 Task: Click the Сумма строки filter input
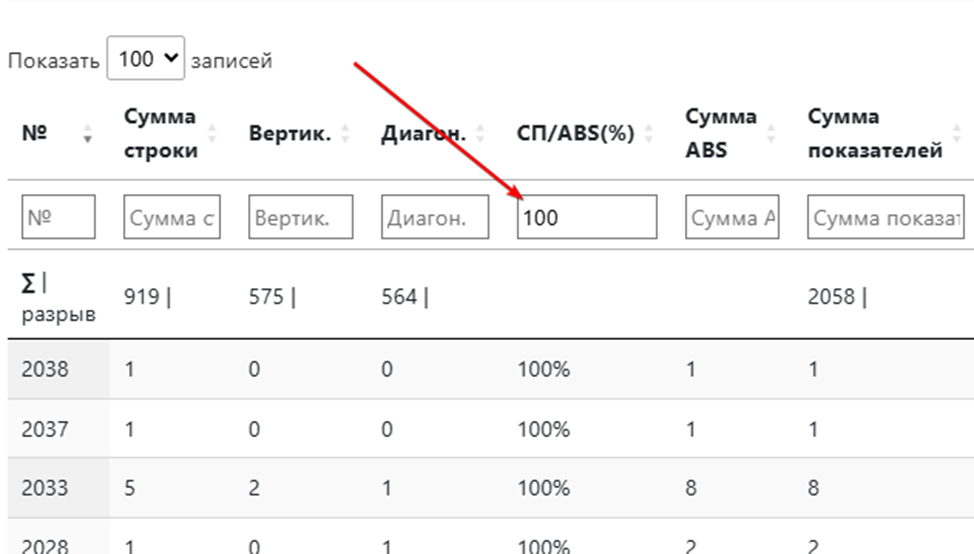(x=172, y=216)
